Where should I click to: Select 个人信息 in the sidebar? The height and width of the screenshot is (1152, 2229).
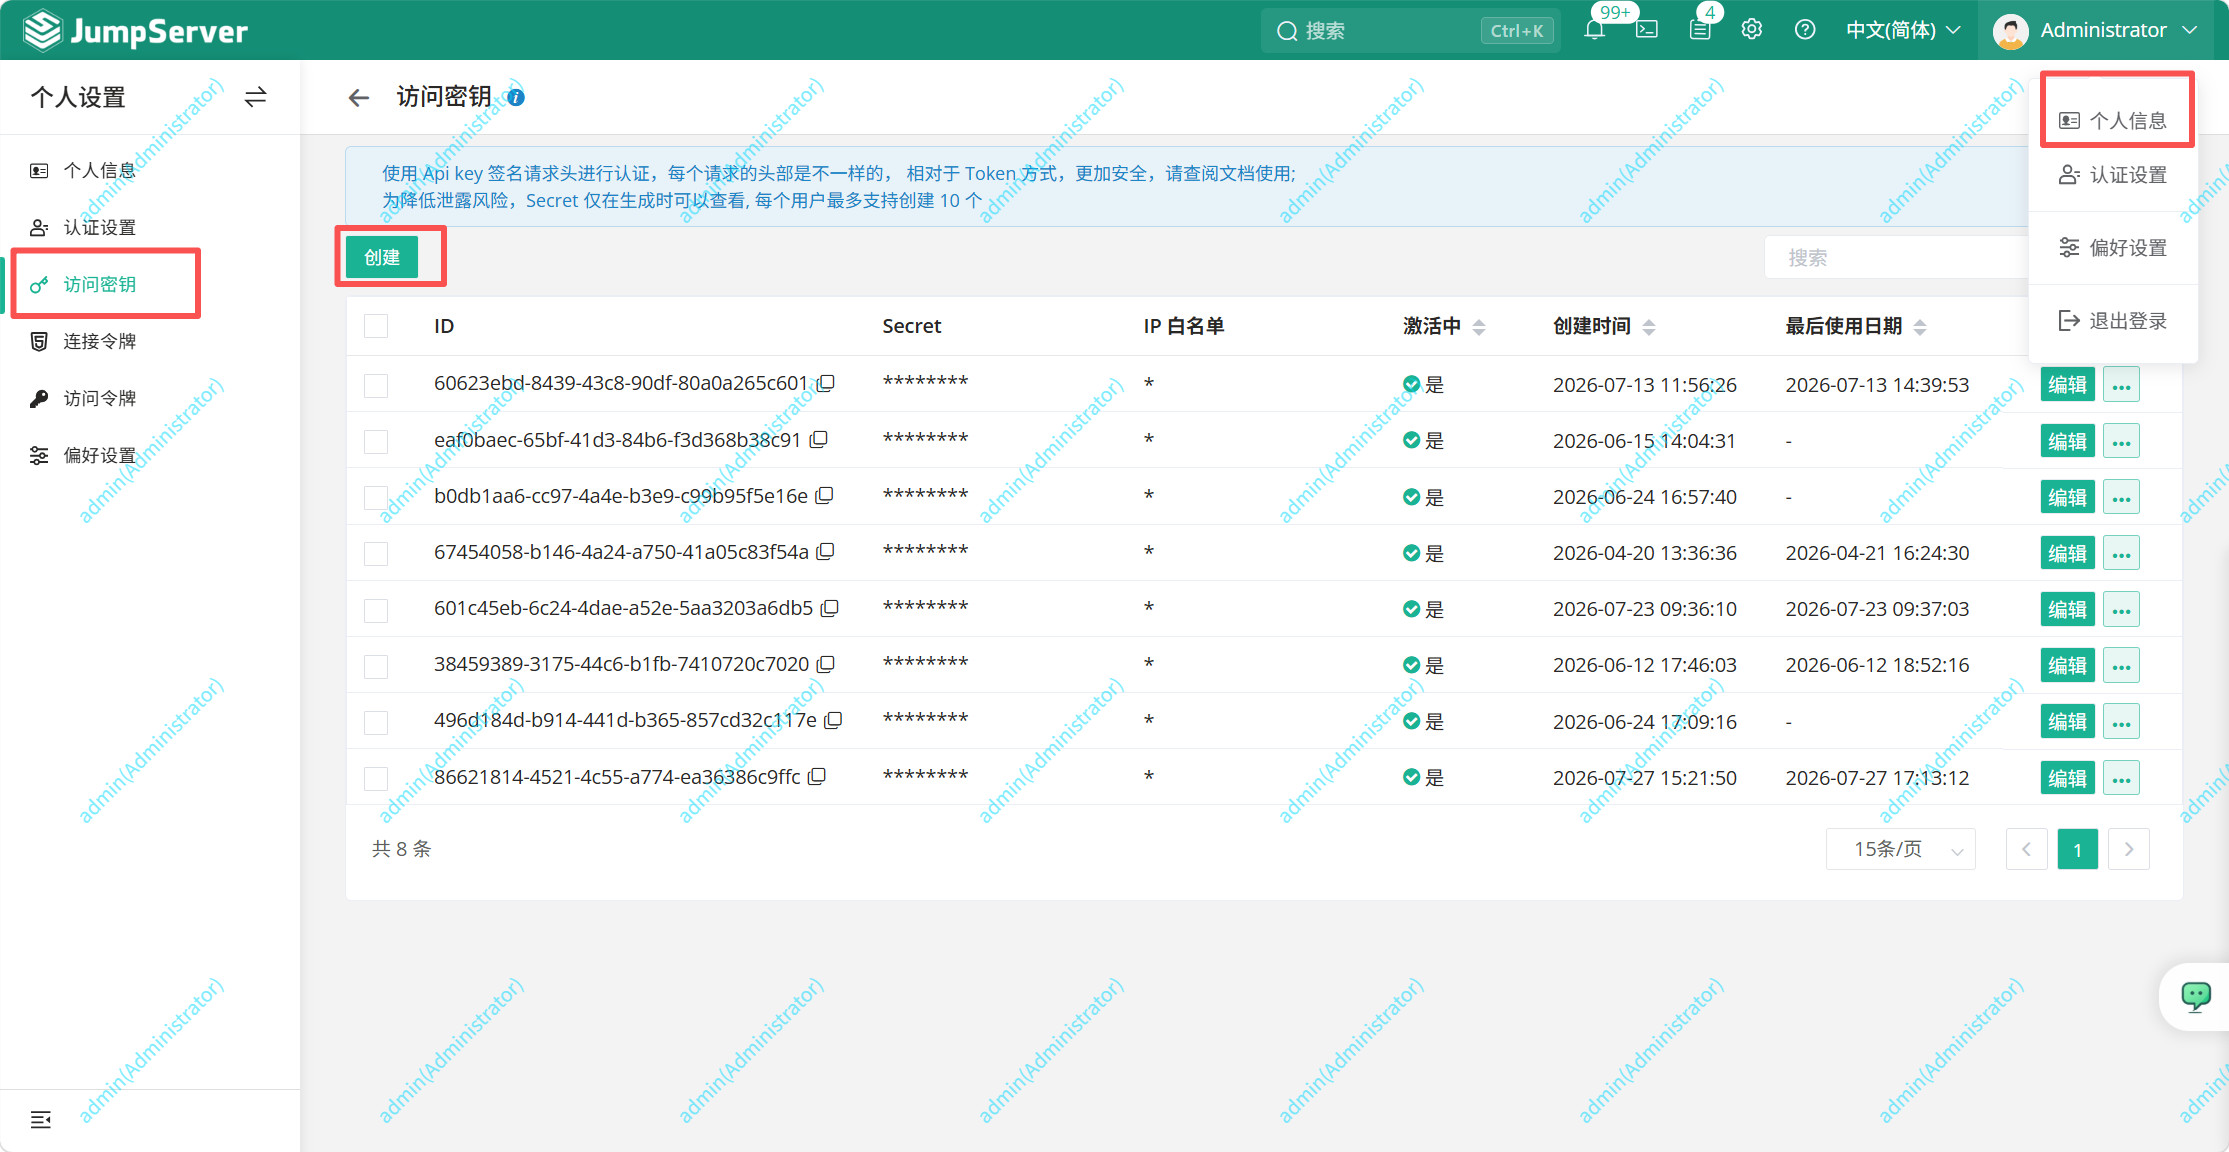click(x=150, y=170)
